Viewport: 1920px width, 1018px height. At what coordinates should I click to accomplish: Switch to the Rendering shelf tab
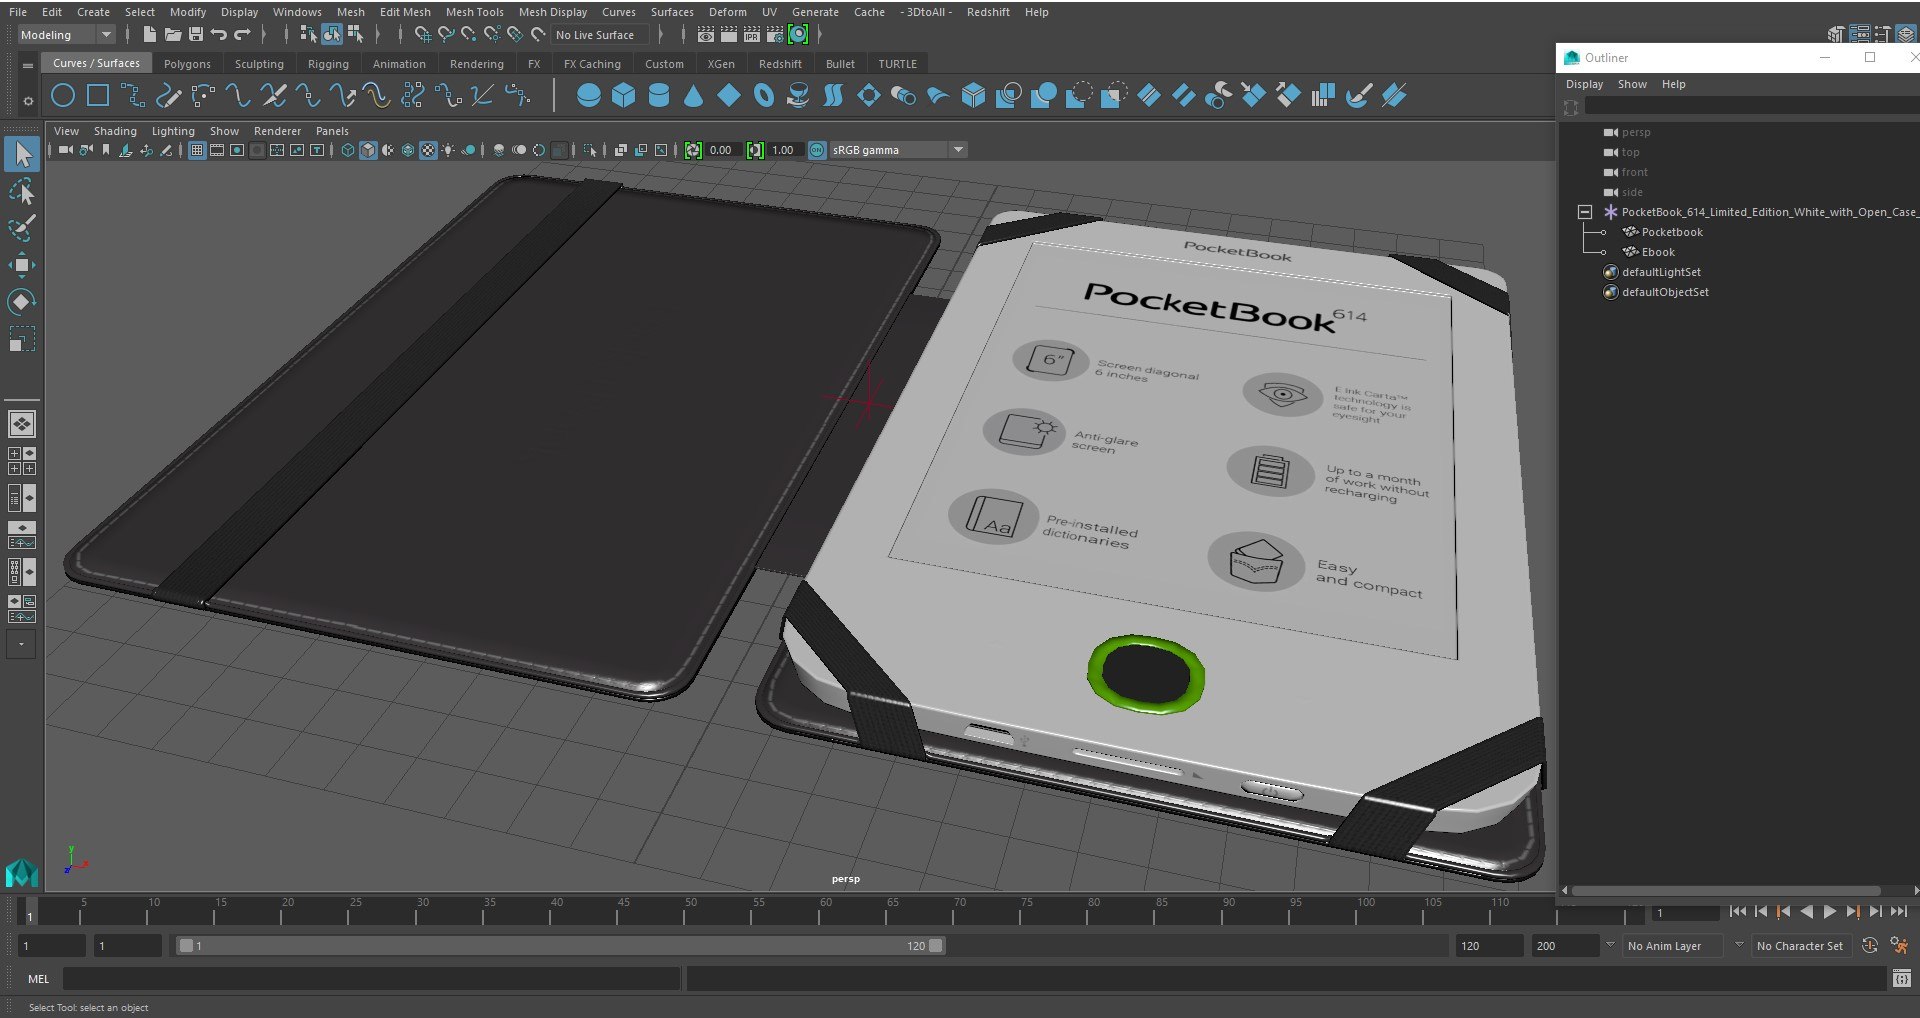pyautogui.click(x=476, y=64)
